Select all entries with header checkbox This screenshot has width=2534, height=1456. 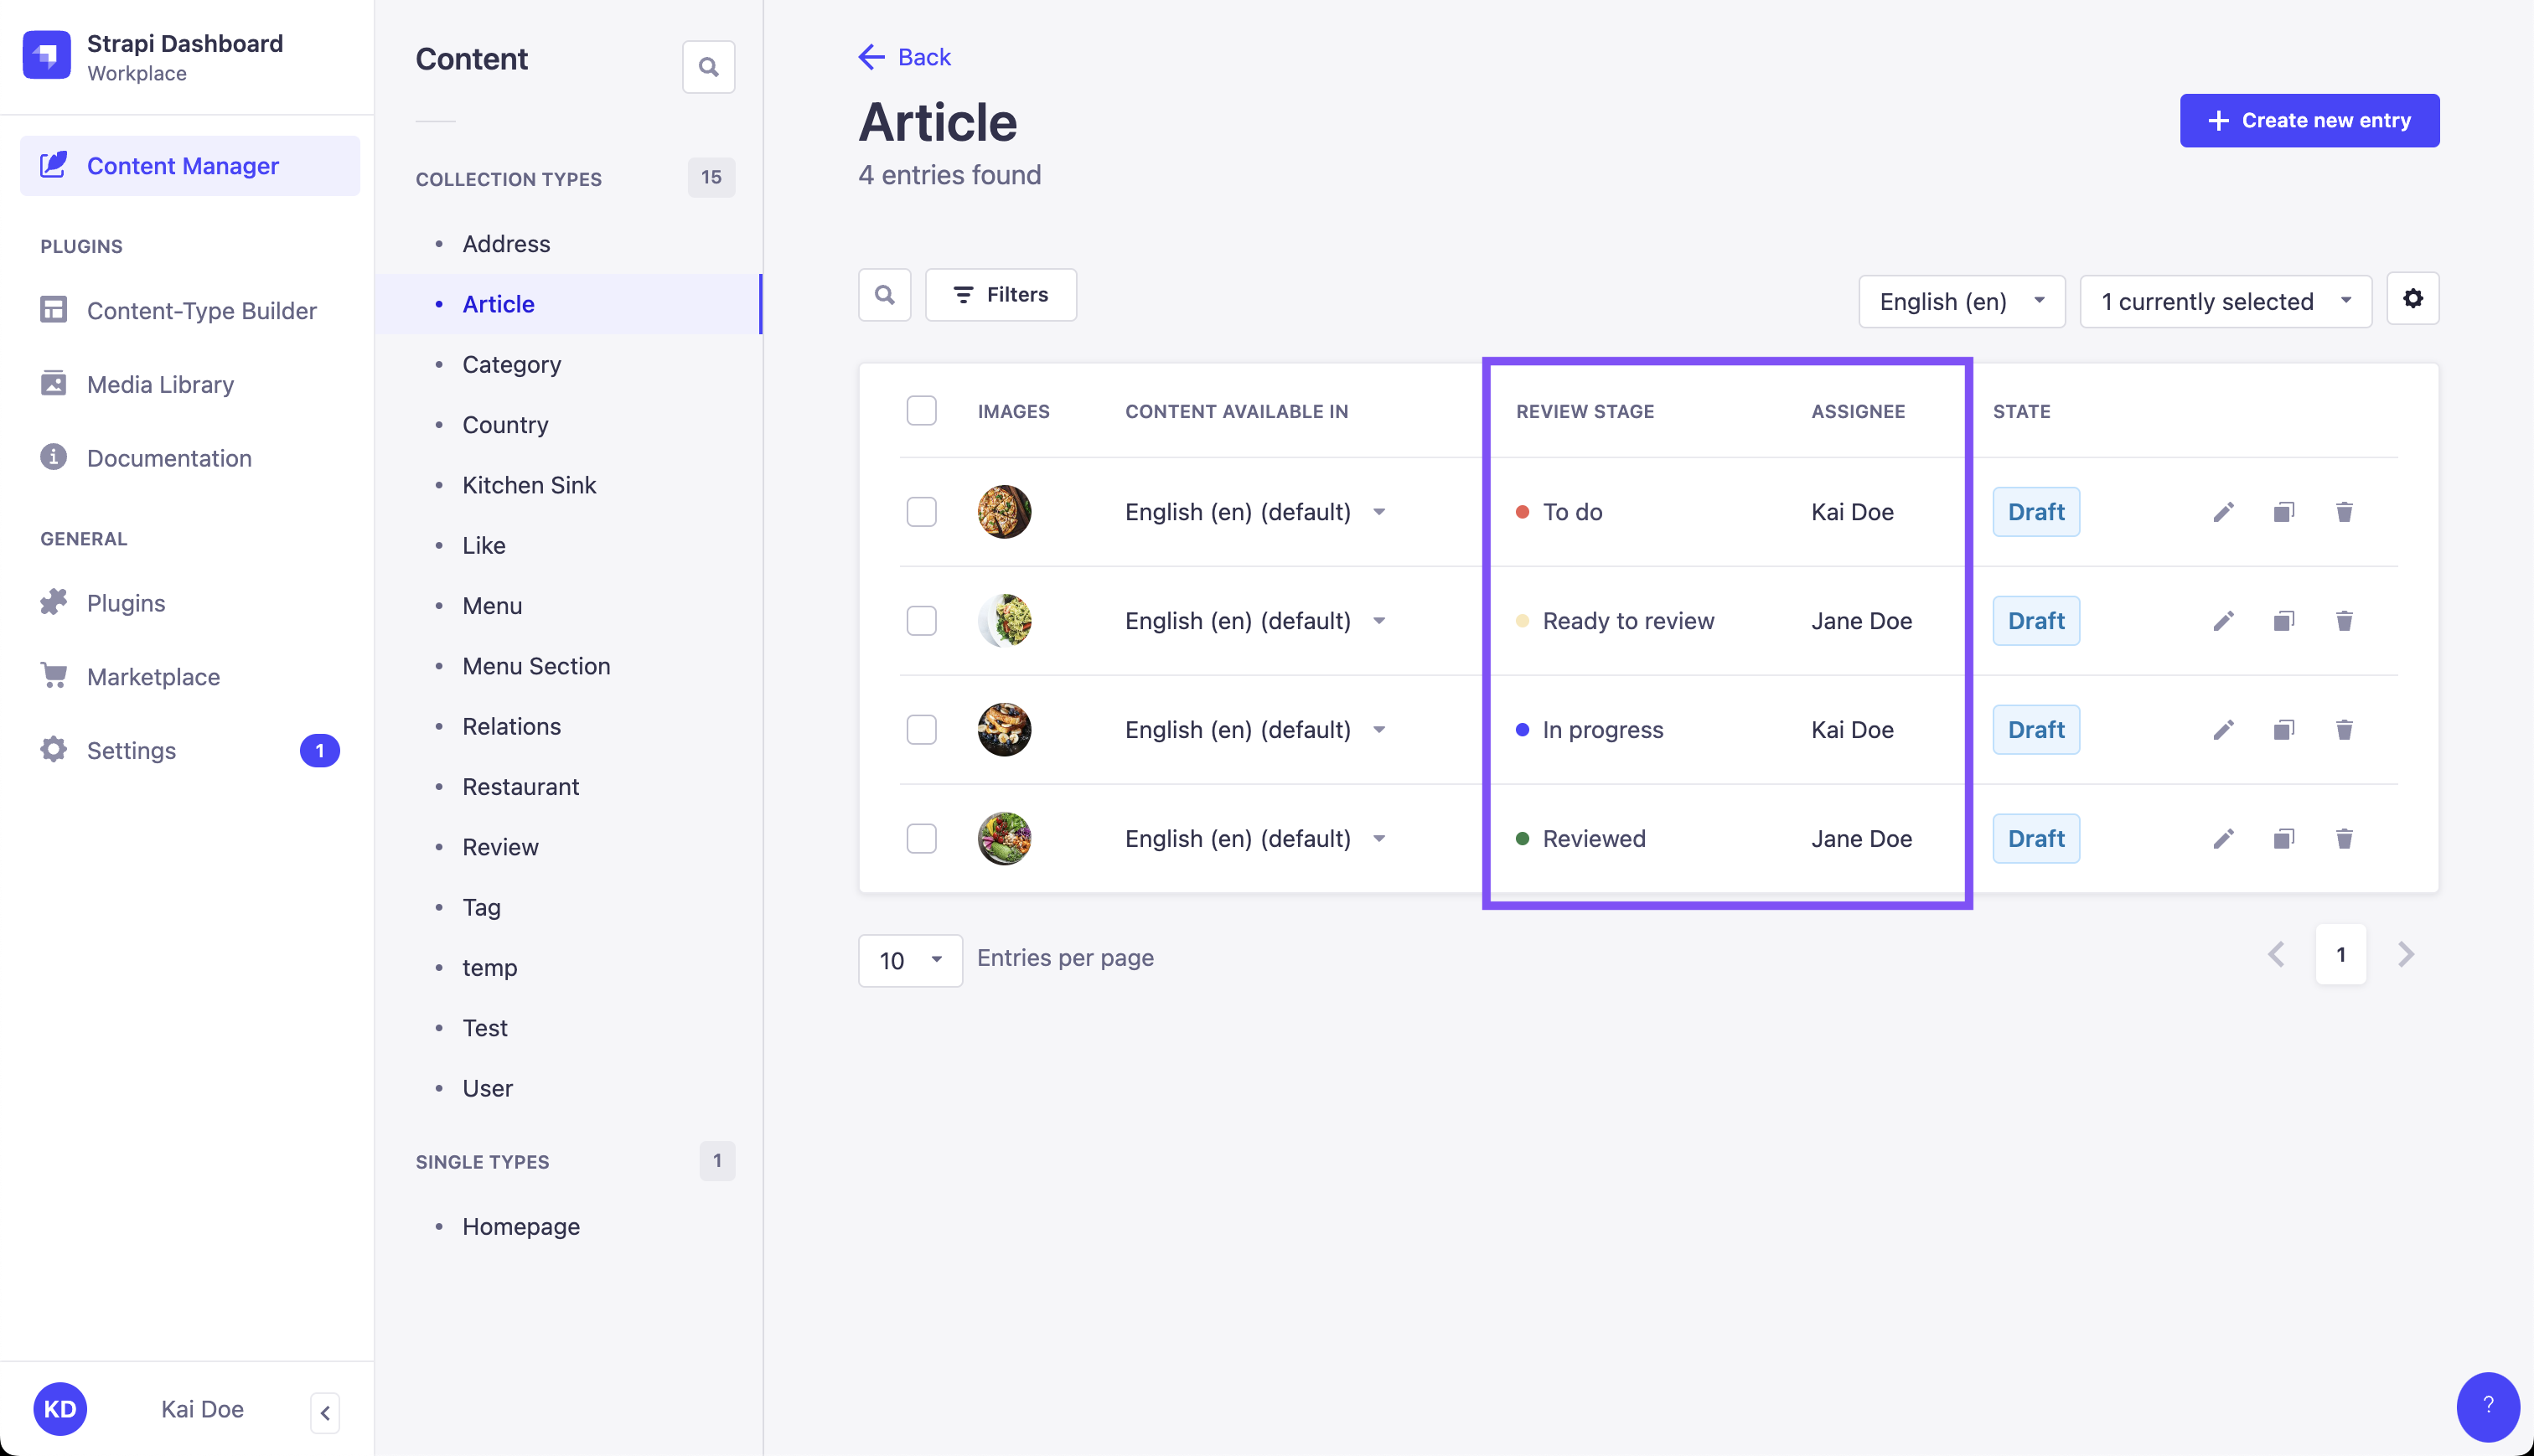(921, 411)
